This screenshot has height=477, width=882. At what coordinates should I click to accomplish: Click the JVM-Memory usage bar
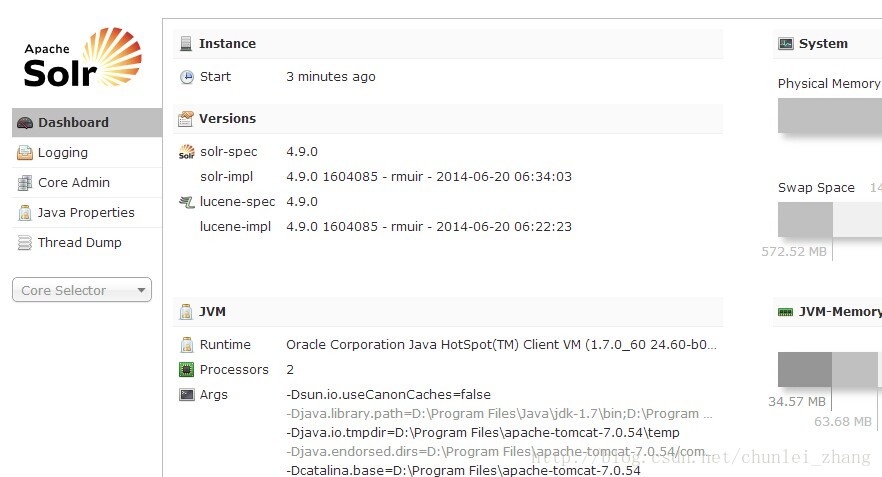point(830,369)
